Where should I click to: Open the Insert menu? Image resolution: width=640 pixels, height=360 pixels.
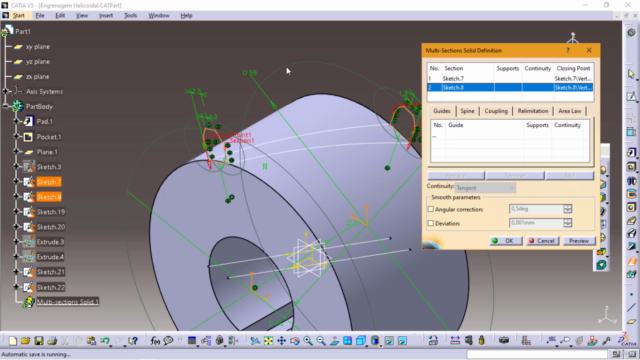pos(106,16)
